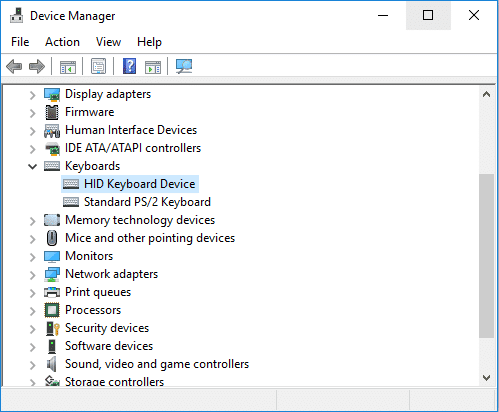The height and width of the screenshot is (412, 499).
Task: Click the scrollbar up arrow
Action: (486, 94)
